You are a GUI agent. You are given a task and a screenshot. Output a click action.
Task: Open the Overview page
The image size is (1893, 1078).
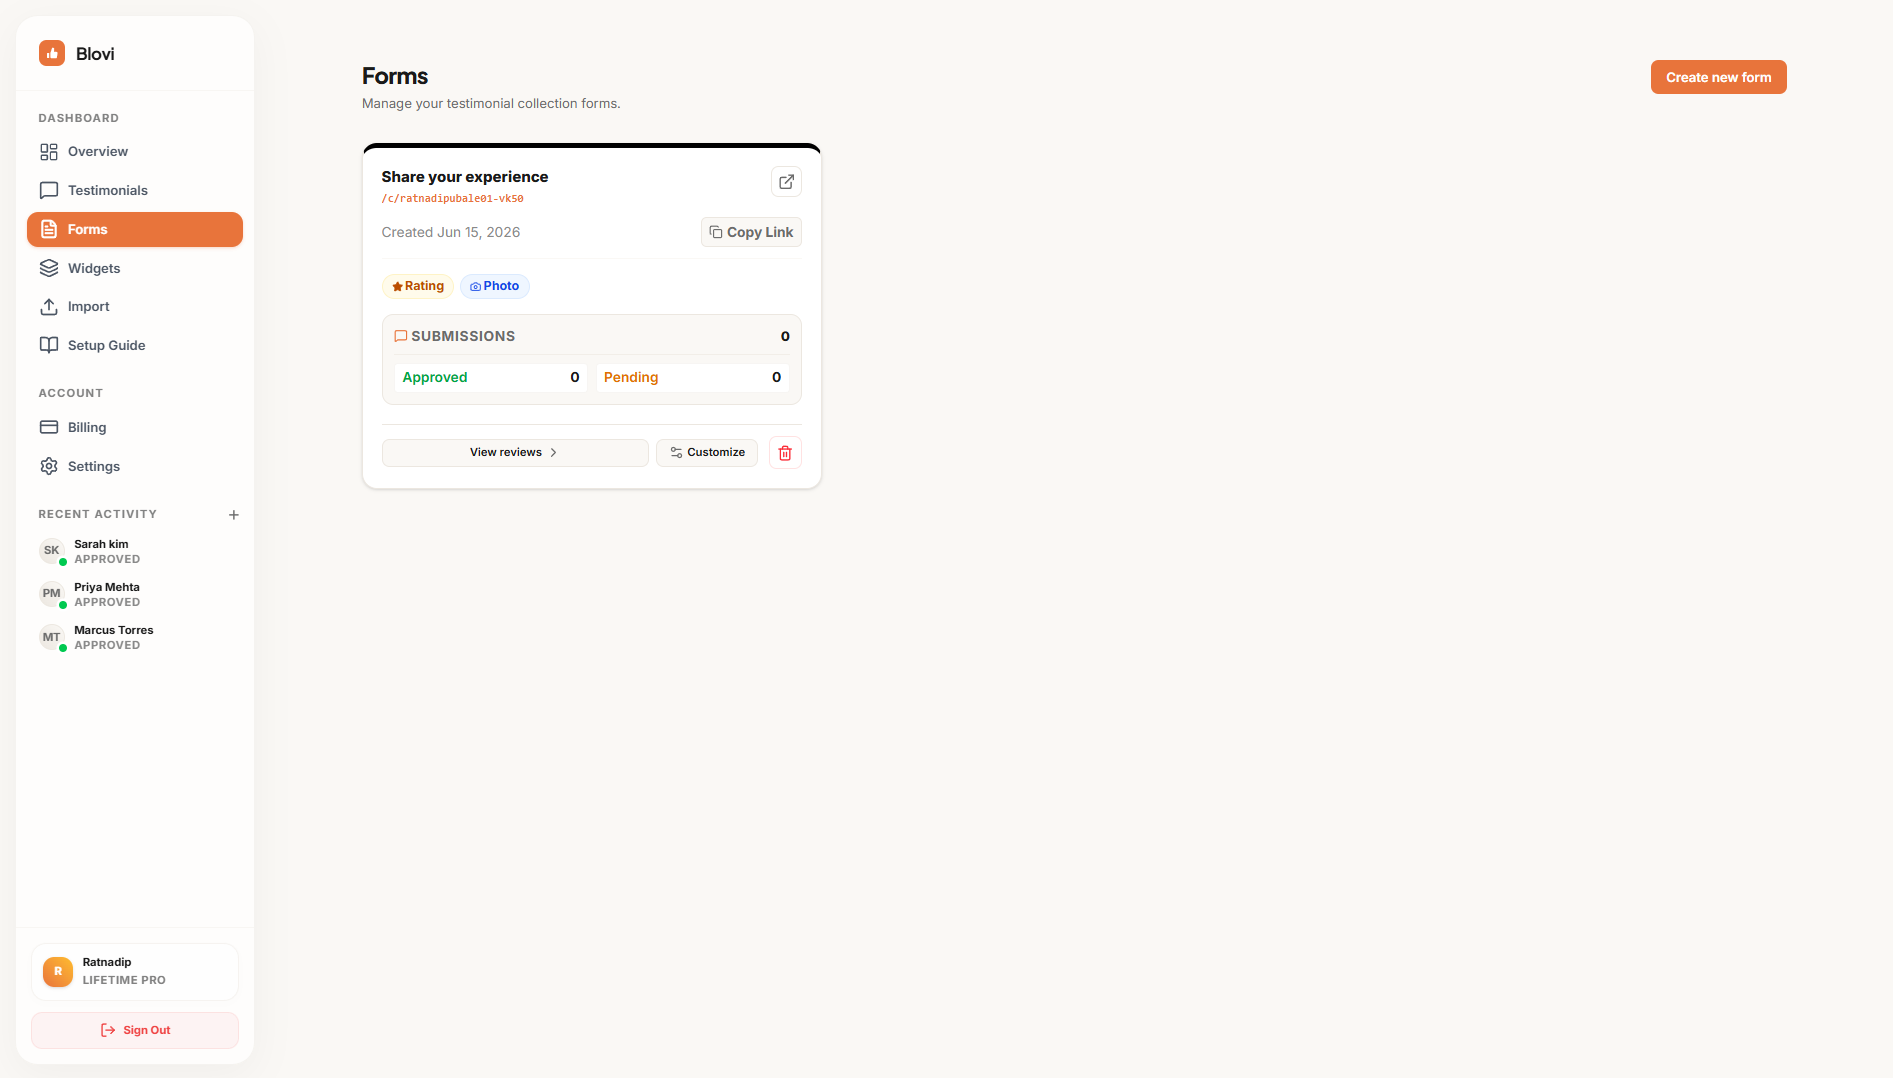(x=135, y=152)
